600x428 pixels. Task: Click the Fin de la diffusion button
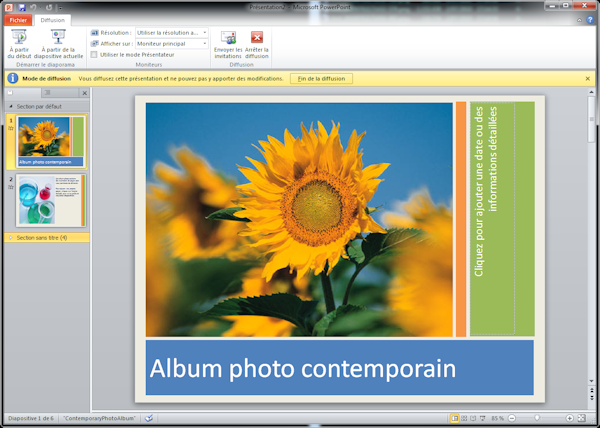click(321, 78)
